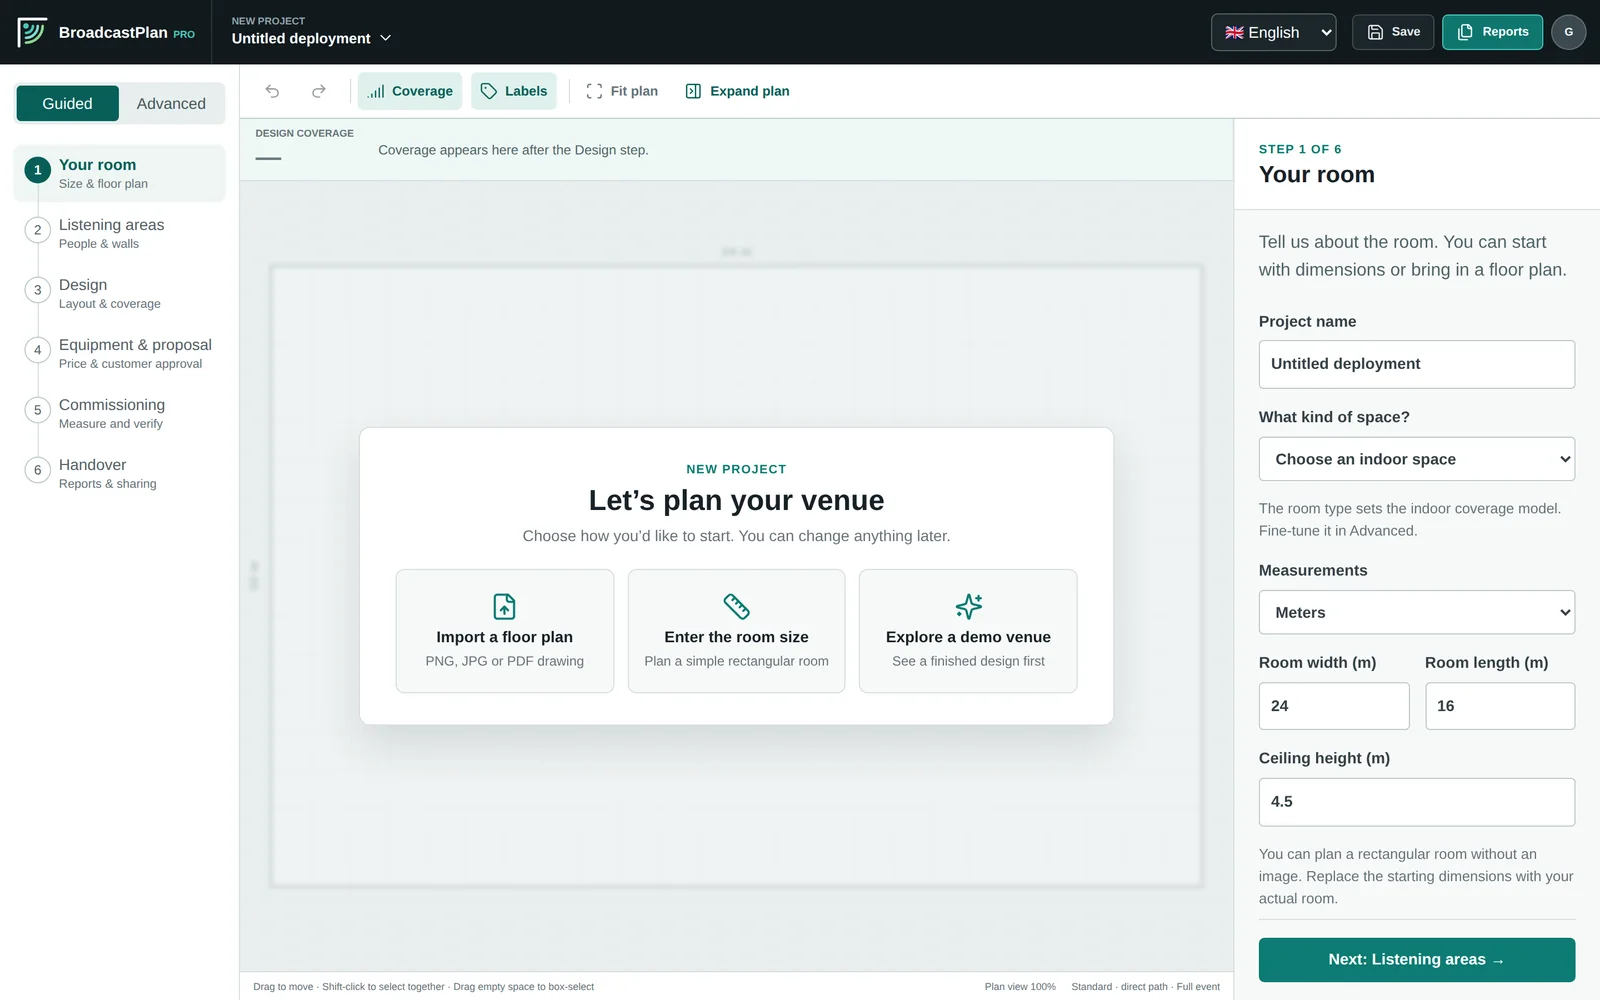1600x1000 pixels.
Task: Toggle the Expand plan view
Action: pos(737,91)
